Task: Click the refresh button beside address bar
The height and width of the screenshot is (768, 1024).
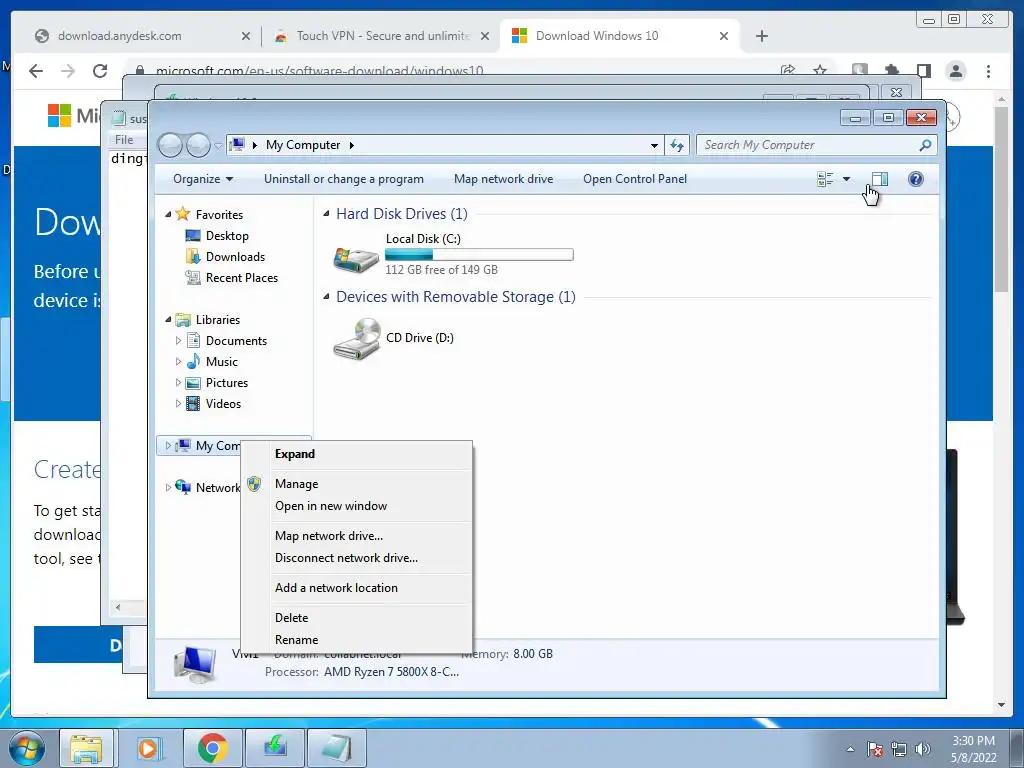Action: (677, 145)
